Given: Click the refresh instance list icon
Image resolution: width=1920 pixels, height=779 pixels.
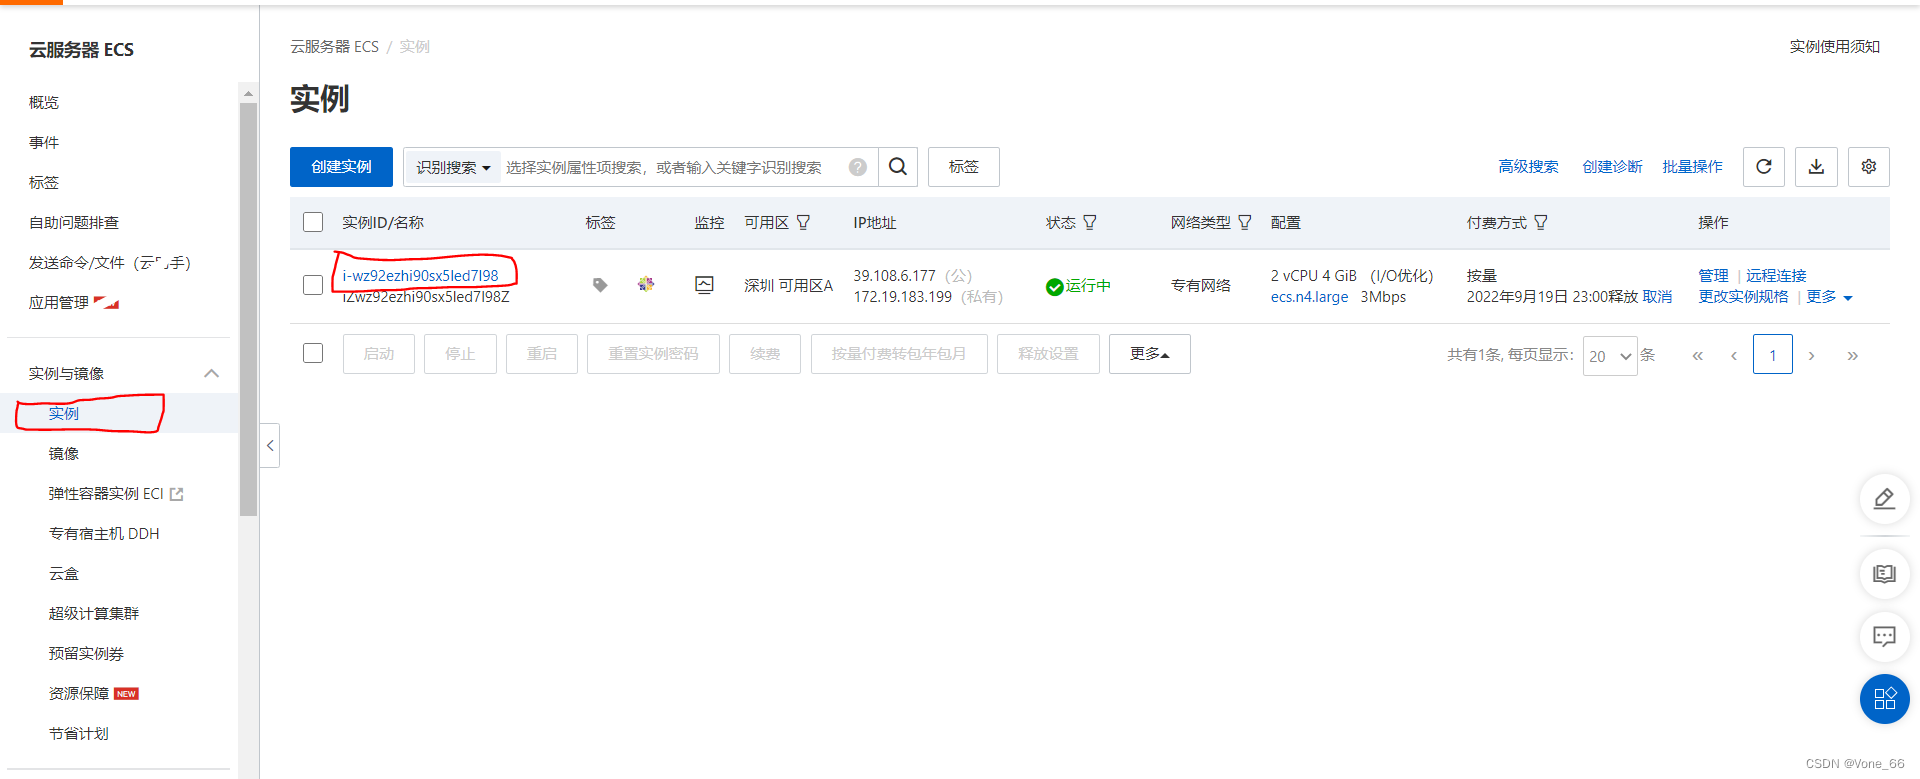Looking at the screenshot, I should [x=1764, y=167].
